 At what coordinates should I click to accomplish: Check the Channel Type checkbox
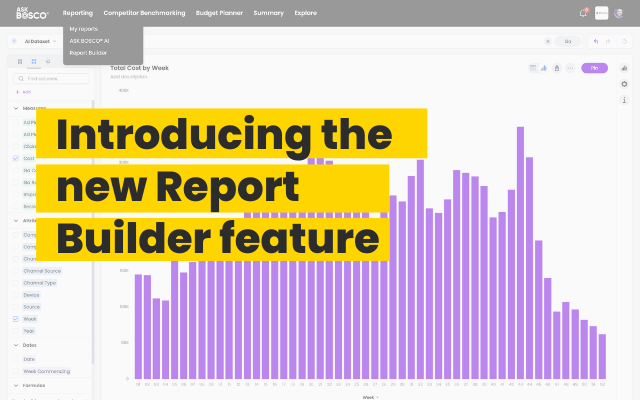(16, 283)
